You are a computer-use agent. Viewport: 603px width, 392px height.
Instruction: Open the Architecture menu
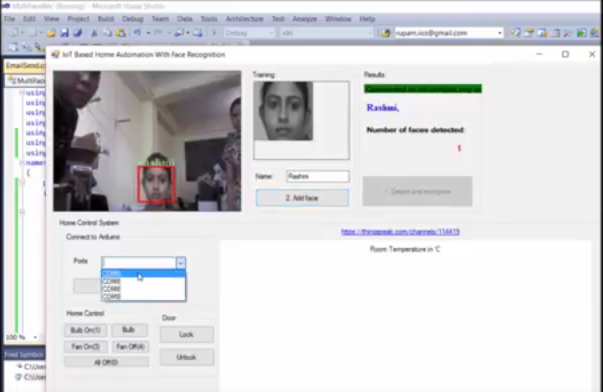244,19
